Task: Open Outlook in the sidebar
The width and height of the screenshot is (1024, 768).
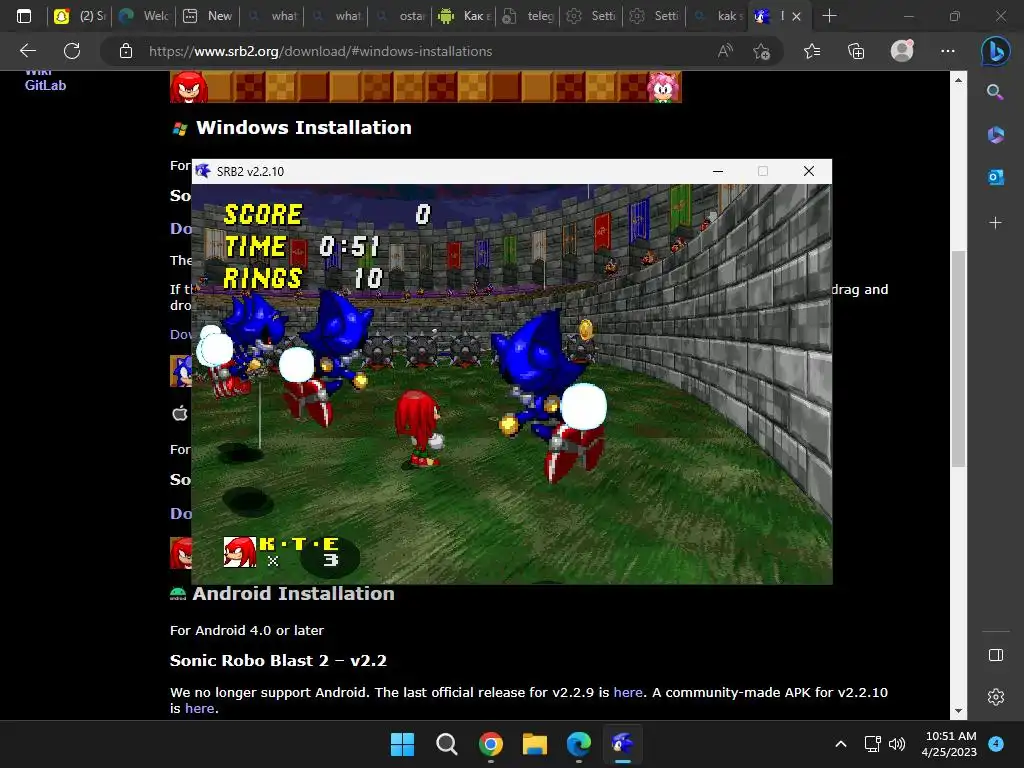Action: [995, 177]
